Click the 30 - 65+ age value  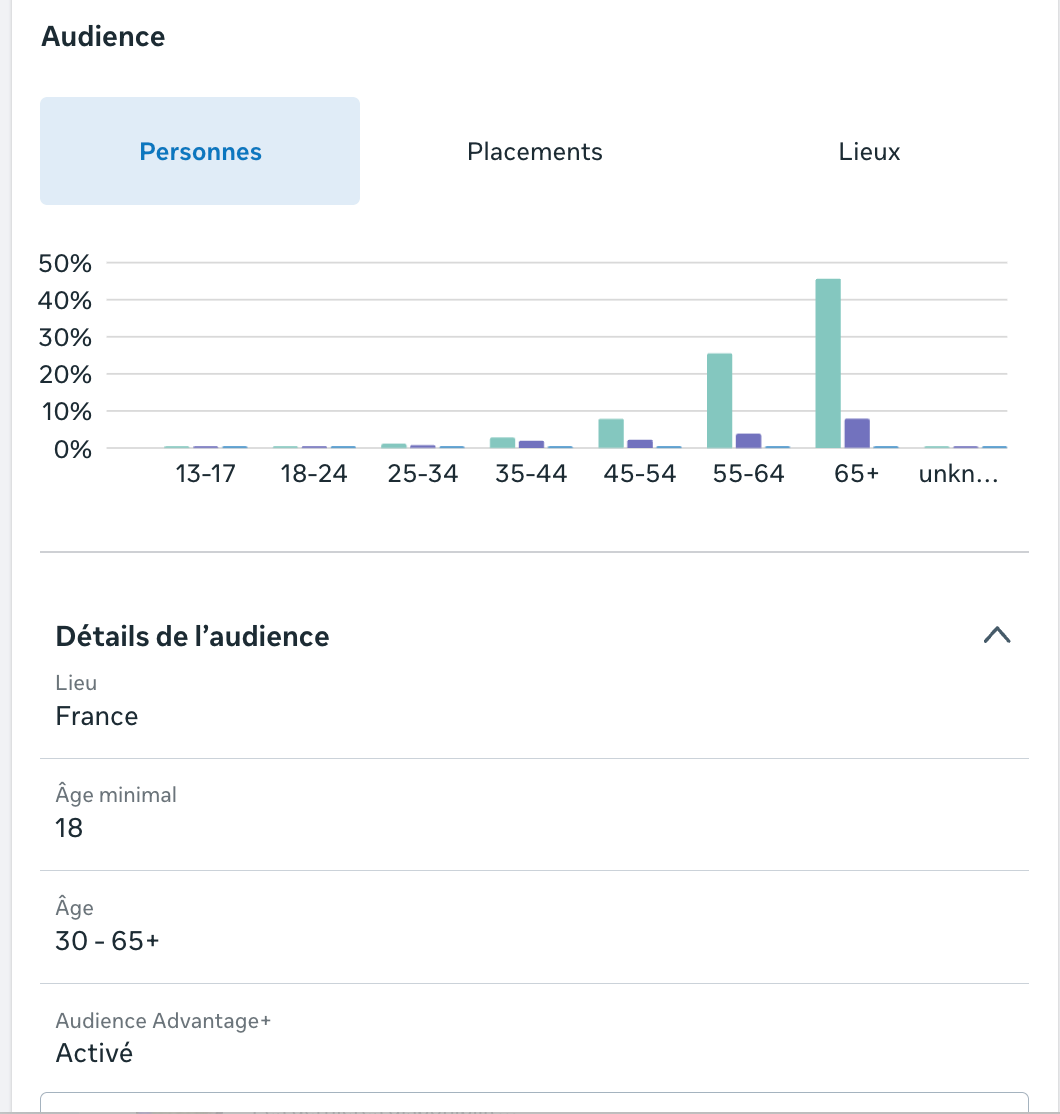coord(107,941)
